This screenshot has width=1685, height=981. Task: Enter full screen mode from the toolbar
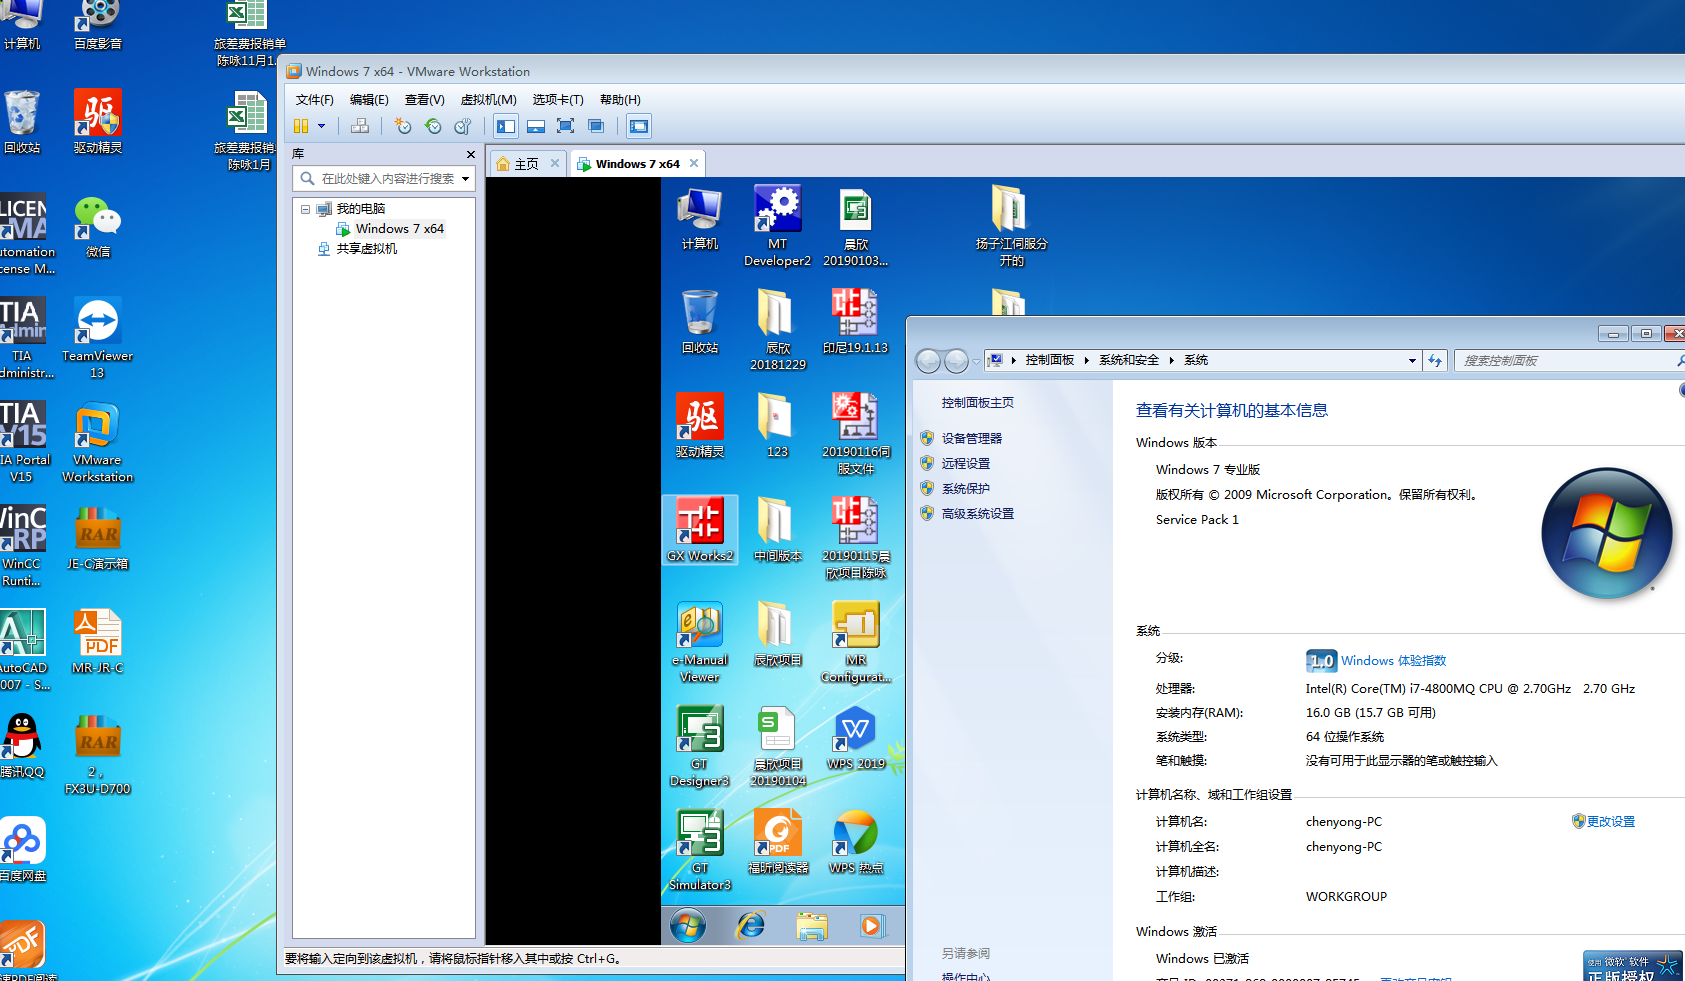[x=565, y=126]
